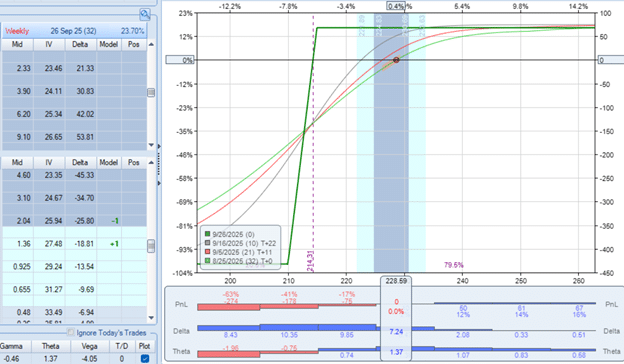Select the put row with Mid 3.10
Viewport: 624px width, 364px height.
pyautogui.click(x=74, y=198)
